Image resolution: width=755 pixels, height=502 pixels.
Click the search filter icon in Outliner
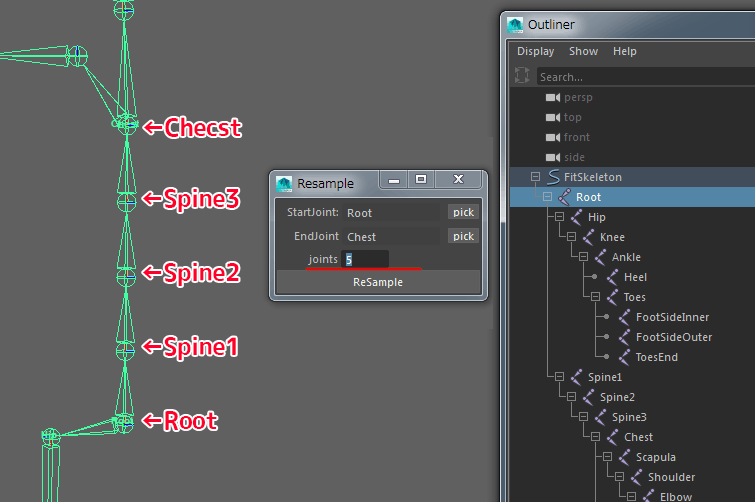521,76
